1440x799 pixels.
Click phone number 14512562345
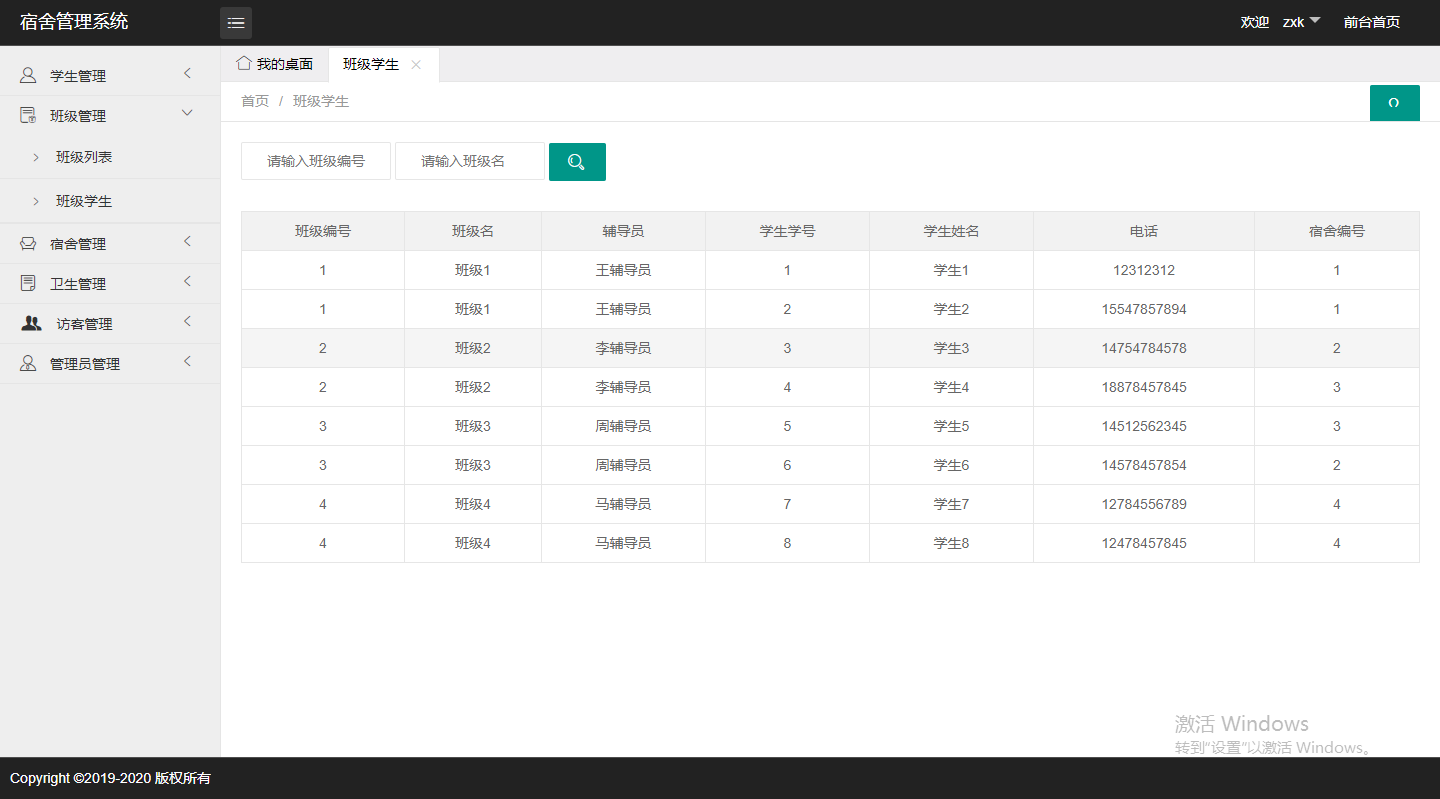[x=1144, y=426]
